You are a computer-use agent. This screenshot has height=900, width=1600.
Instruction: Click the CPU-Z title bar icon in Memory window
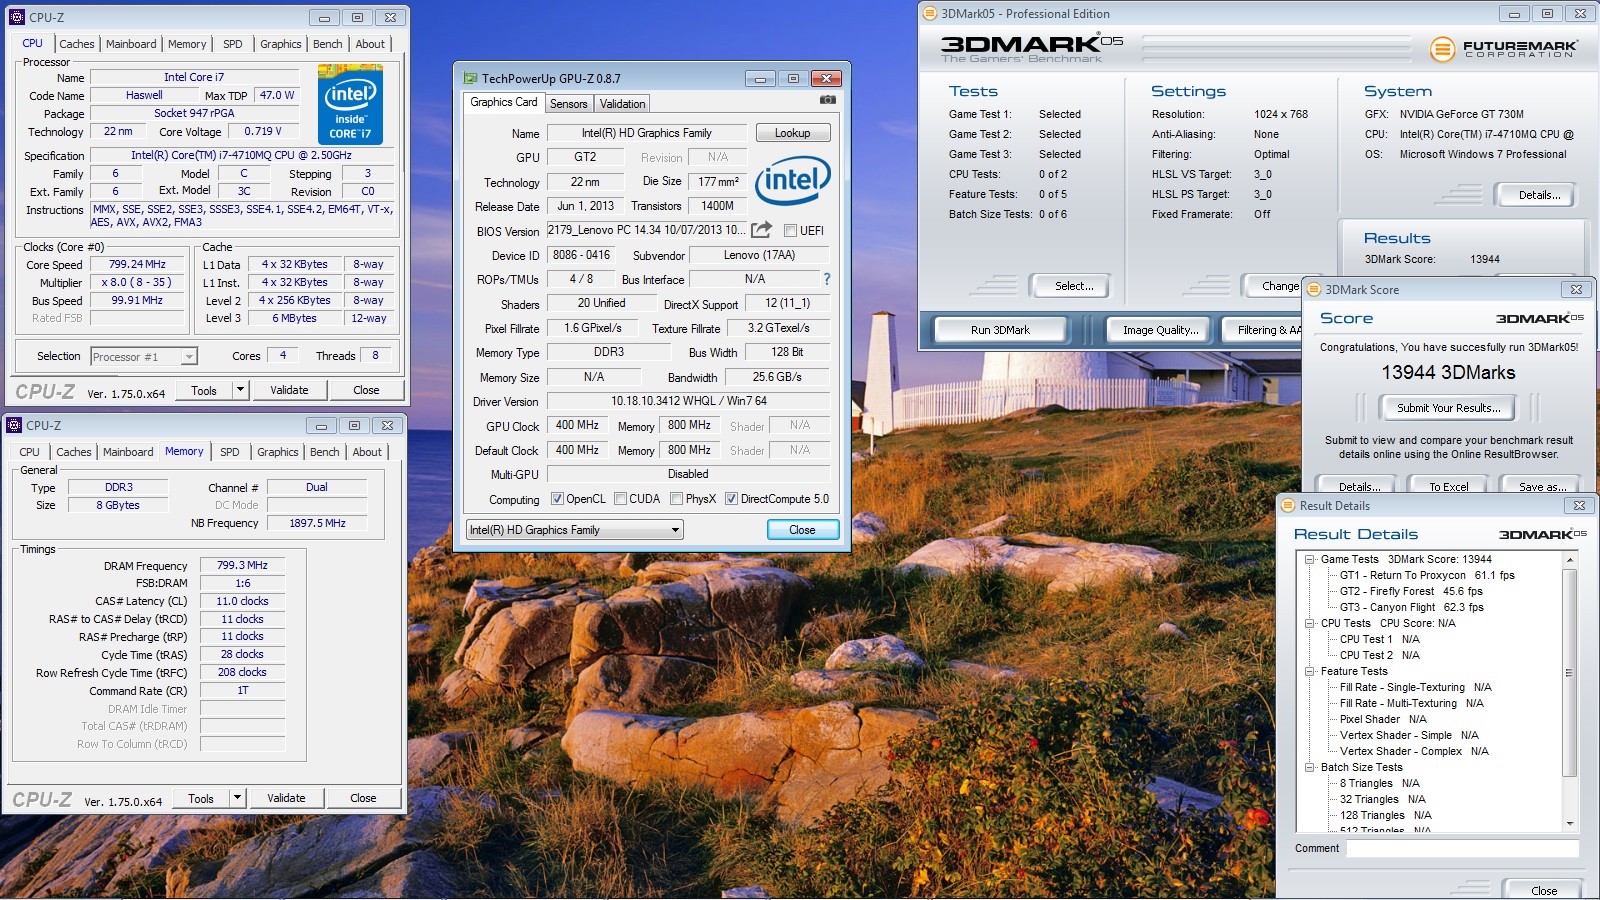[x=14, y=425]
